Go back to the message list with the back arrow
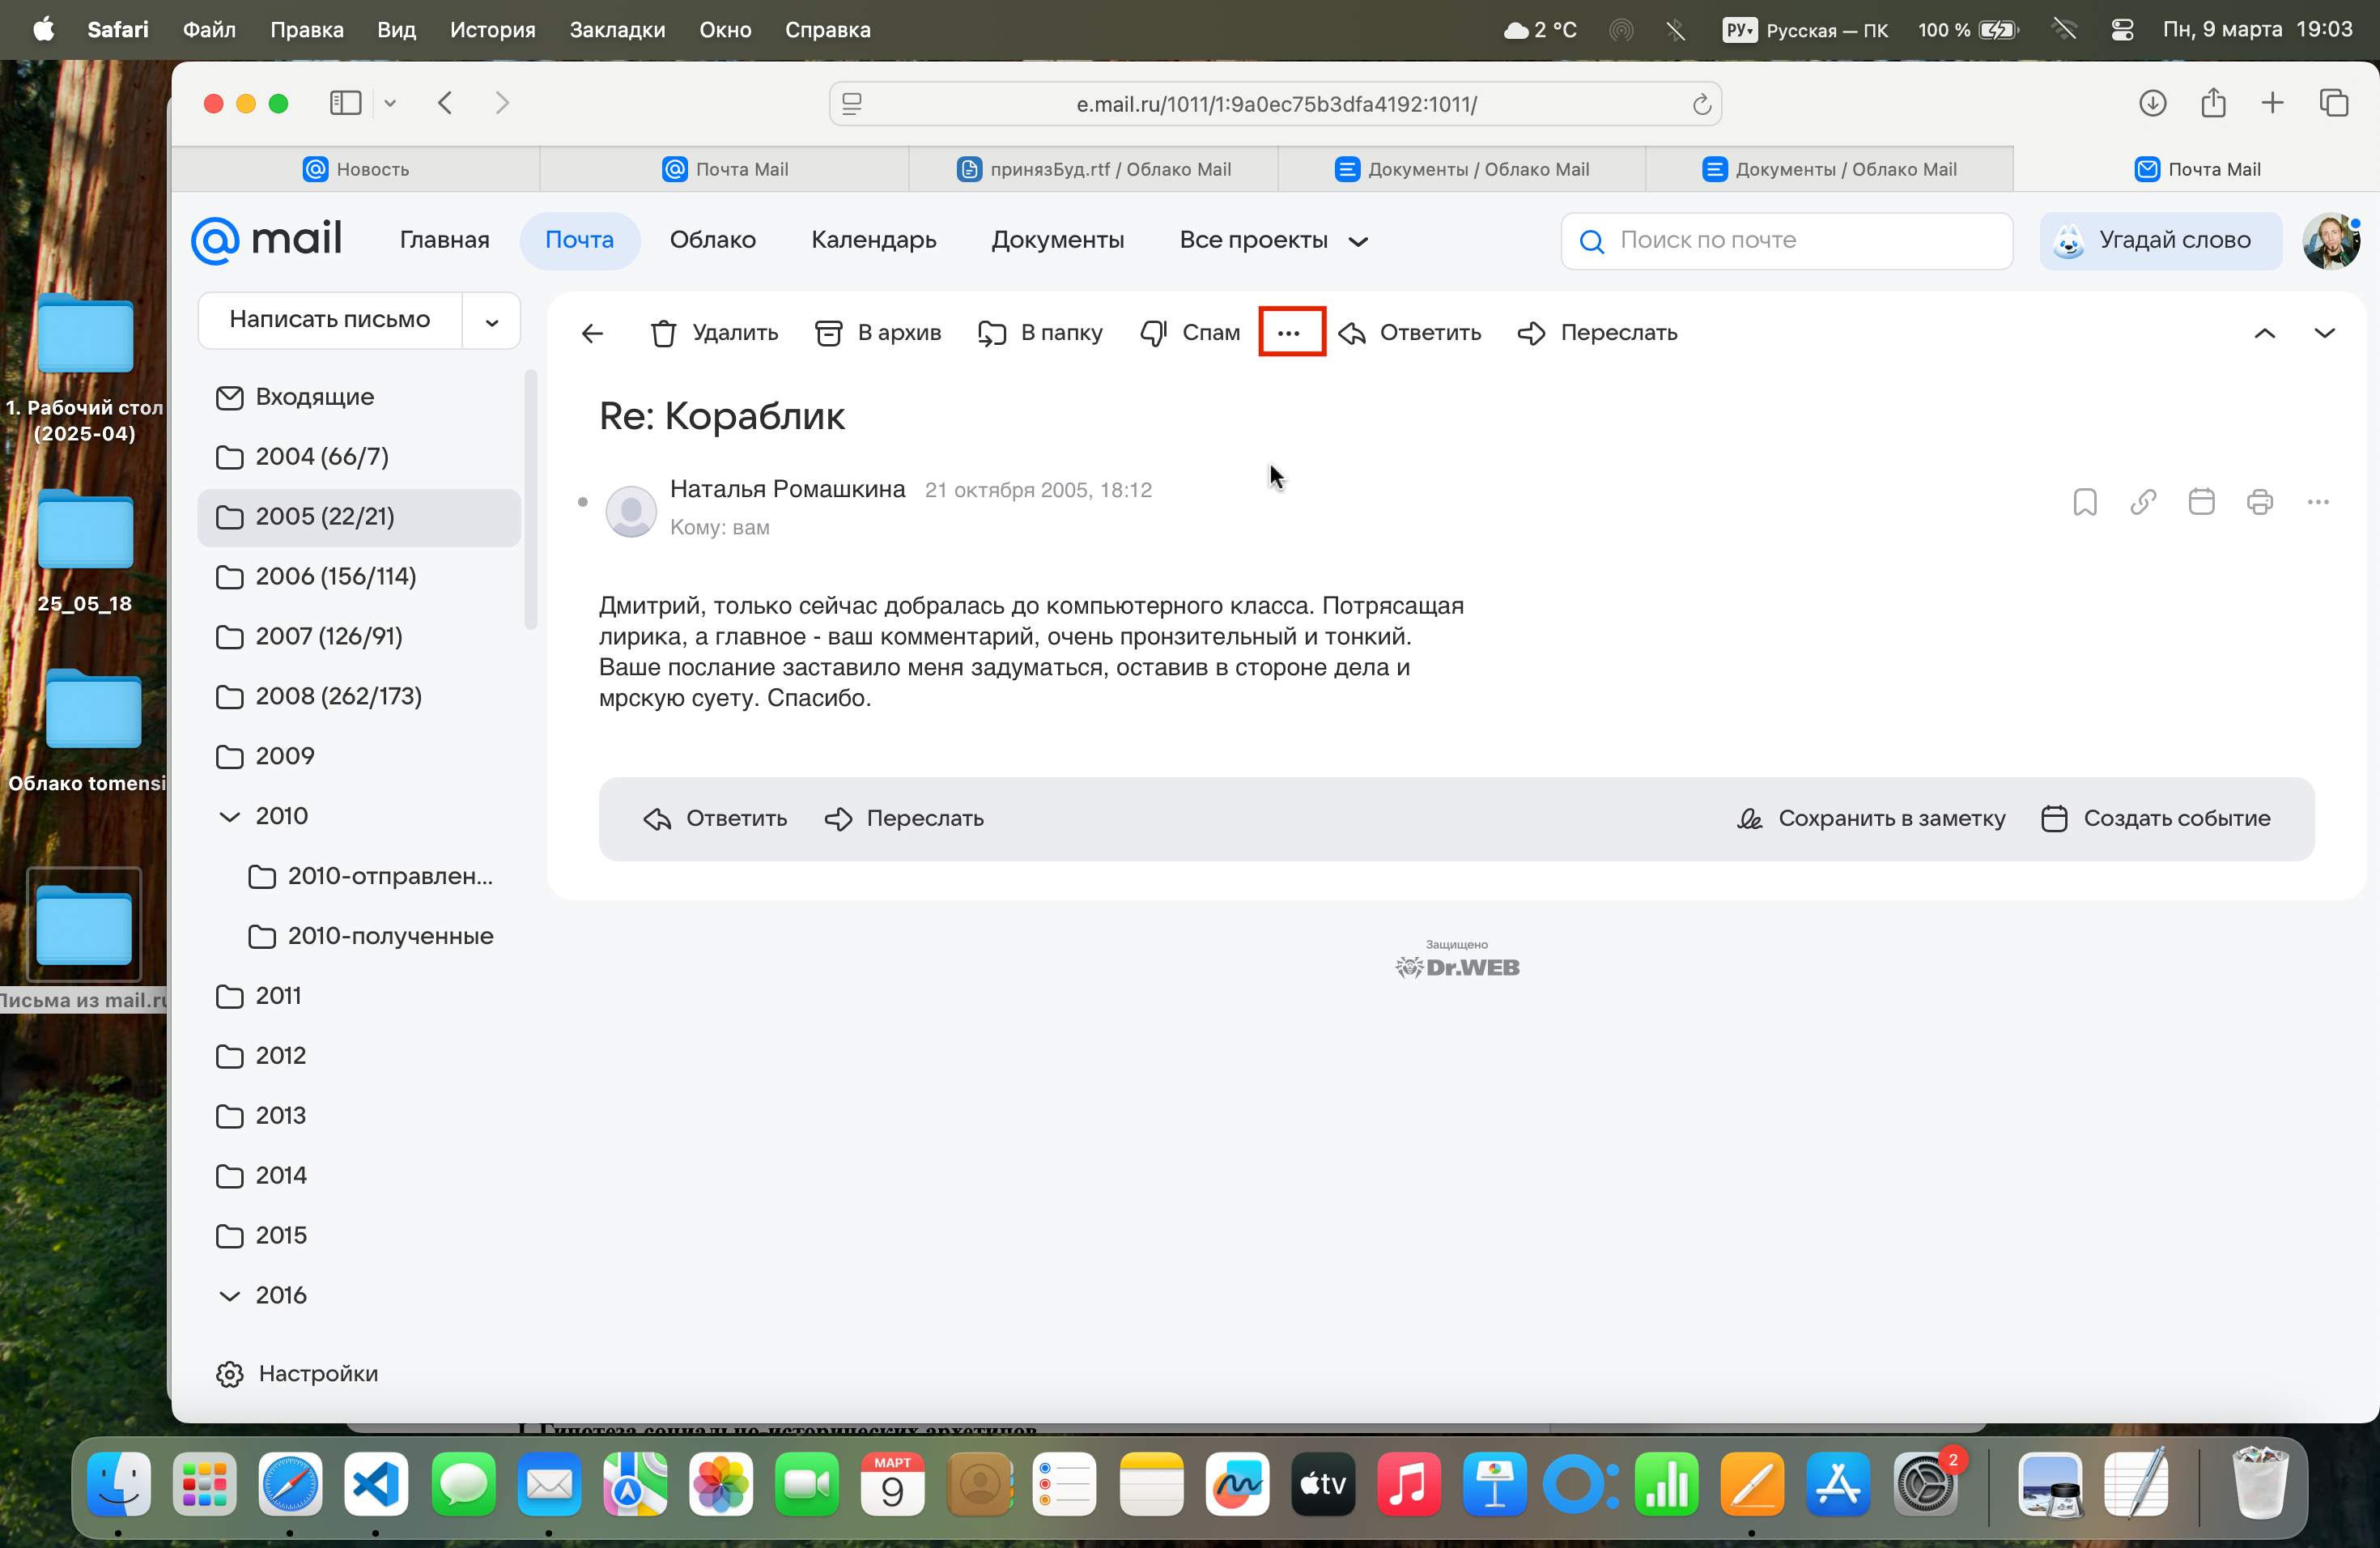The height and width of the screenshot is (1548, 2380). [x=592, y=333]
